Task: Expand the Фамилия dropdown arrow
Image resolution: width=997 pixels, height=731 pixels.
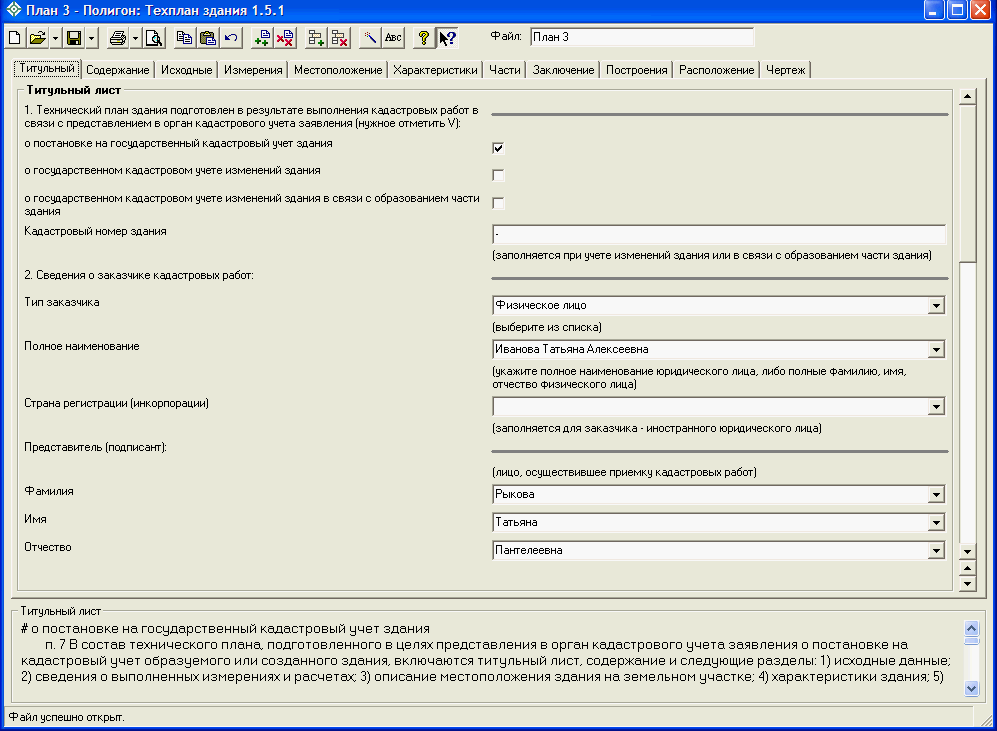Action: 936,495
